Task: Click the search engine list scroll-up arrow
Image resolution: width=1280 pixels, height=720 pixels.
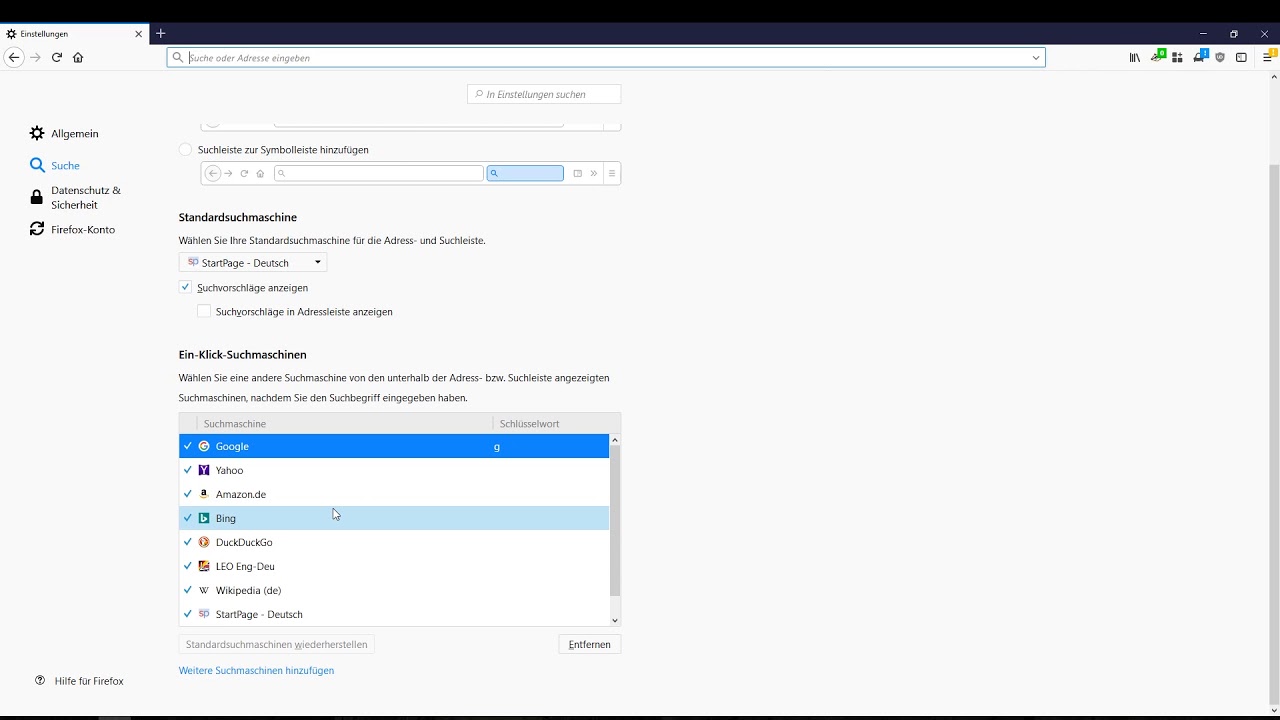Action: click(615, 440)
